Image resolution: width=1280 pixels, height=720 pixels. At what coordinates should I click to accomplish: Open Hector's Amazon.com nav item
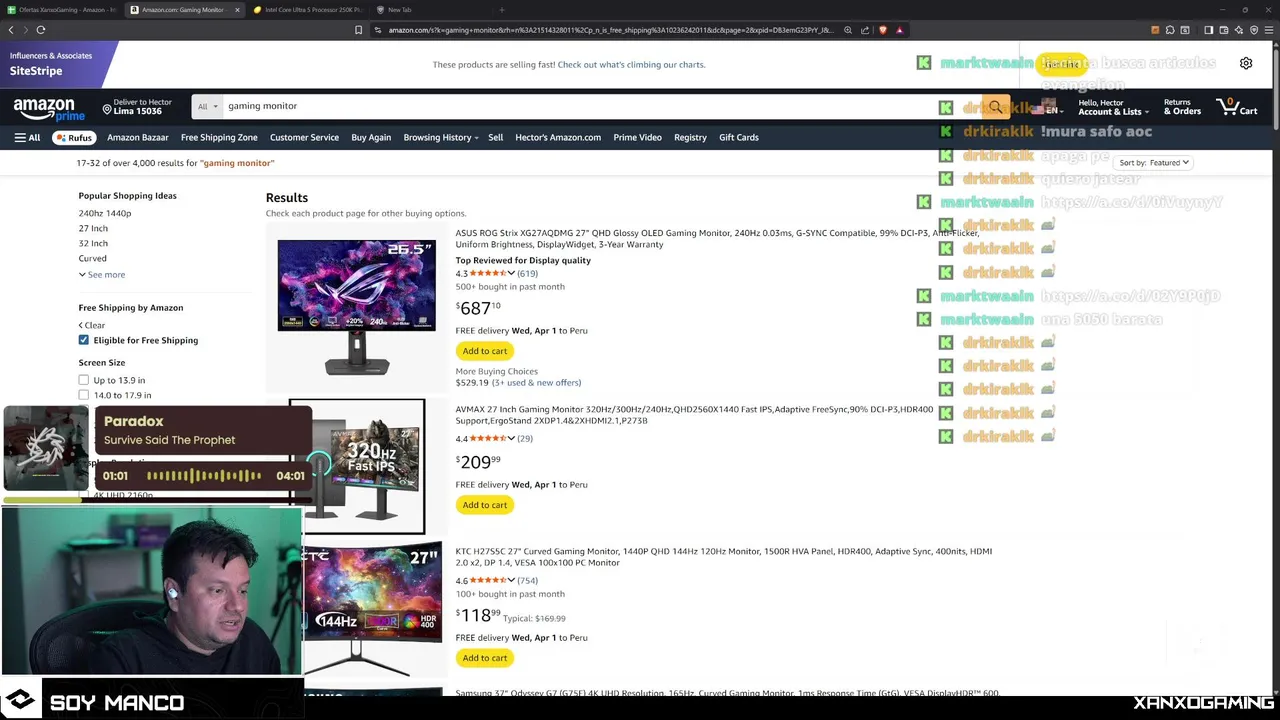pos(558,137)
